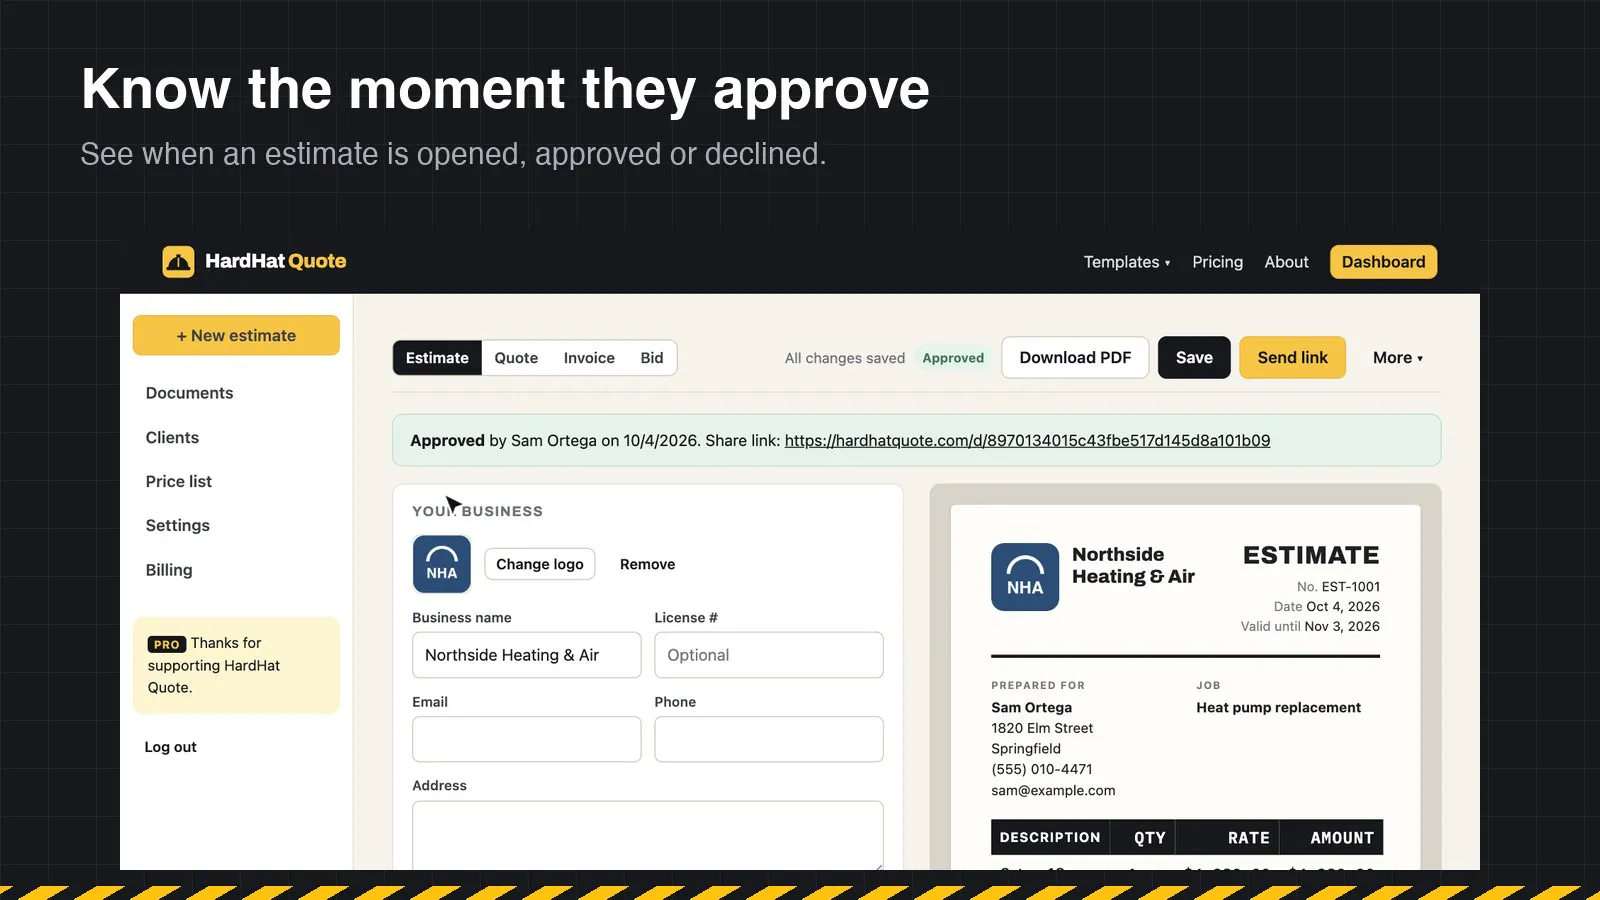Click the Change logo button

click(x=540, y=564)
